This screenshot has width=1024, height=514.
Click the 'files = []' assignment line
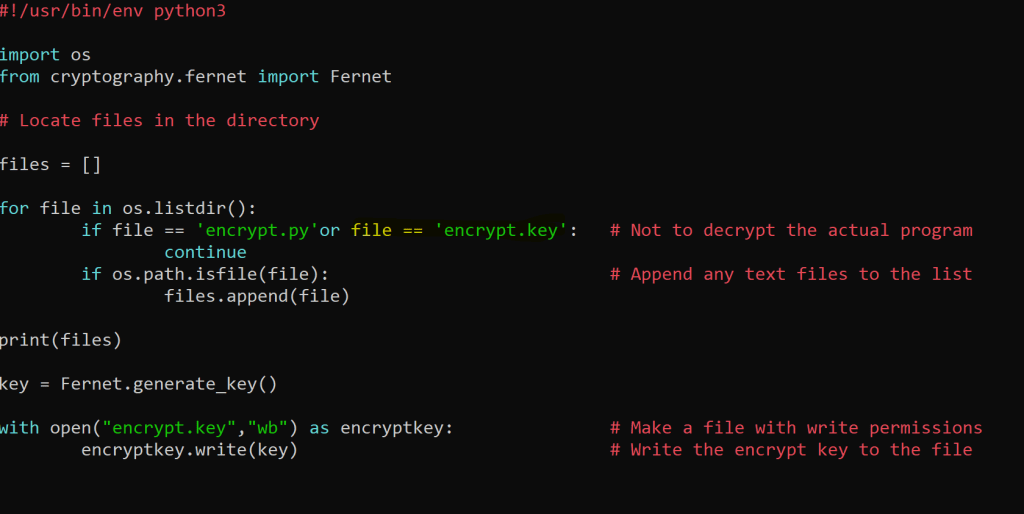click(x=50, y=164)
